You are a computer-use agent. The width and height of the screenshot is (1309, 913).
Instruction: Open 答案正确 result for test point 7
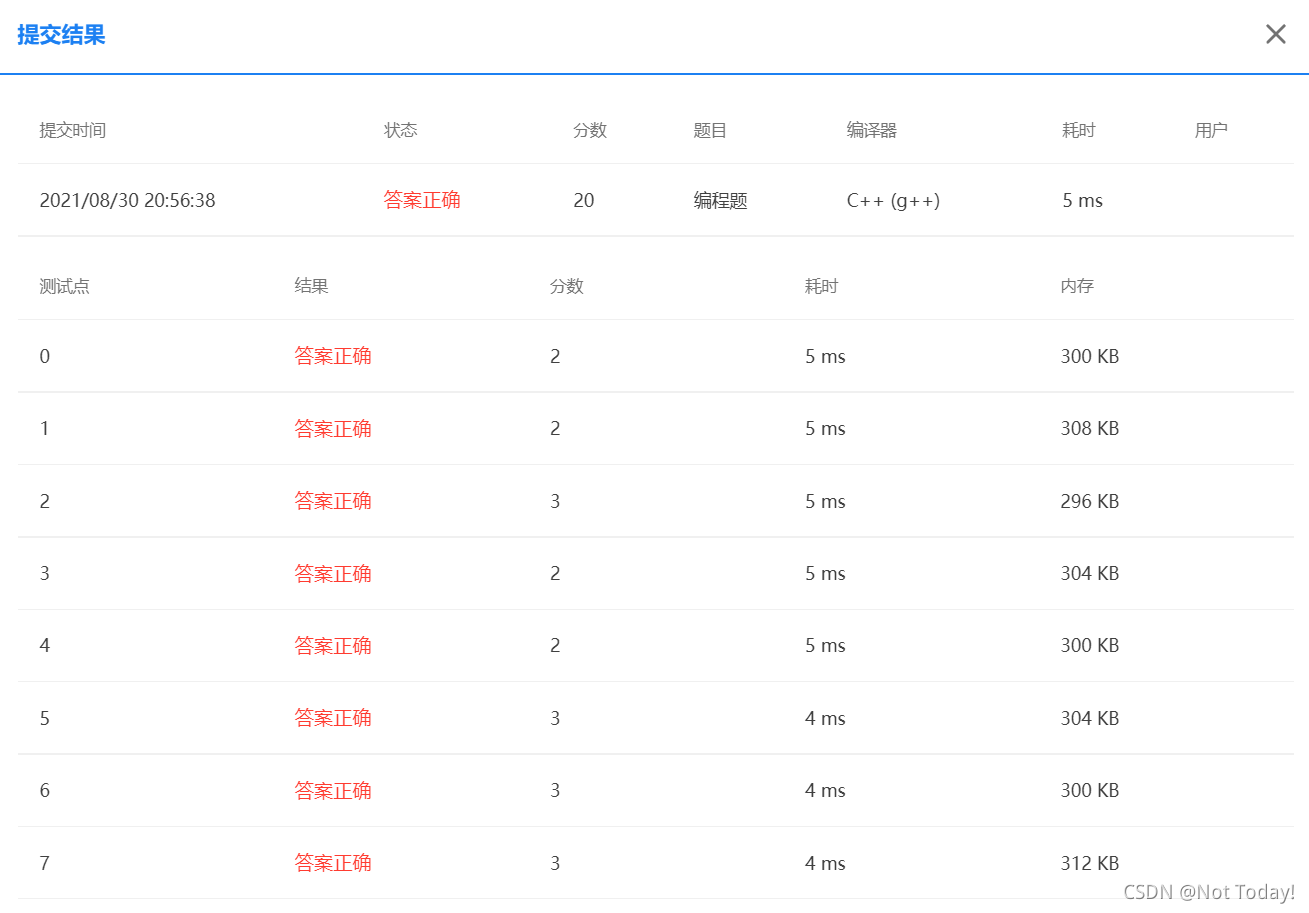point(333,862)
